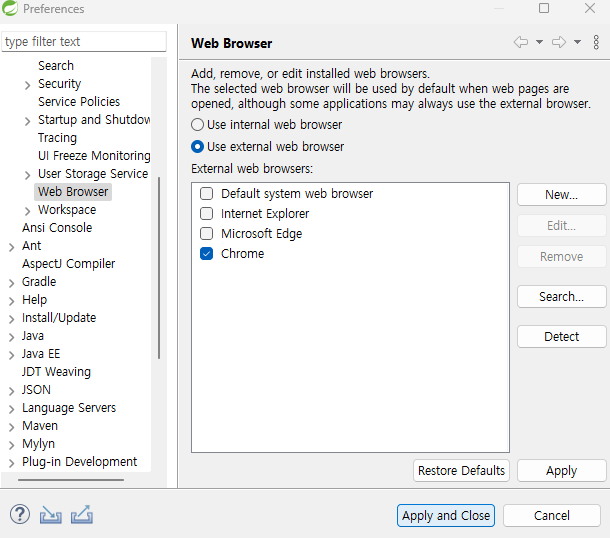
Task: Select AspectJ Compiler preference page
Action: coord(68,264)
